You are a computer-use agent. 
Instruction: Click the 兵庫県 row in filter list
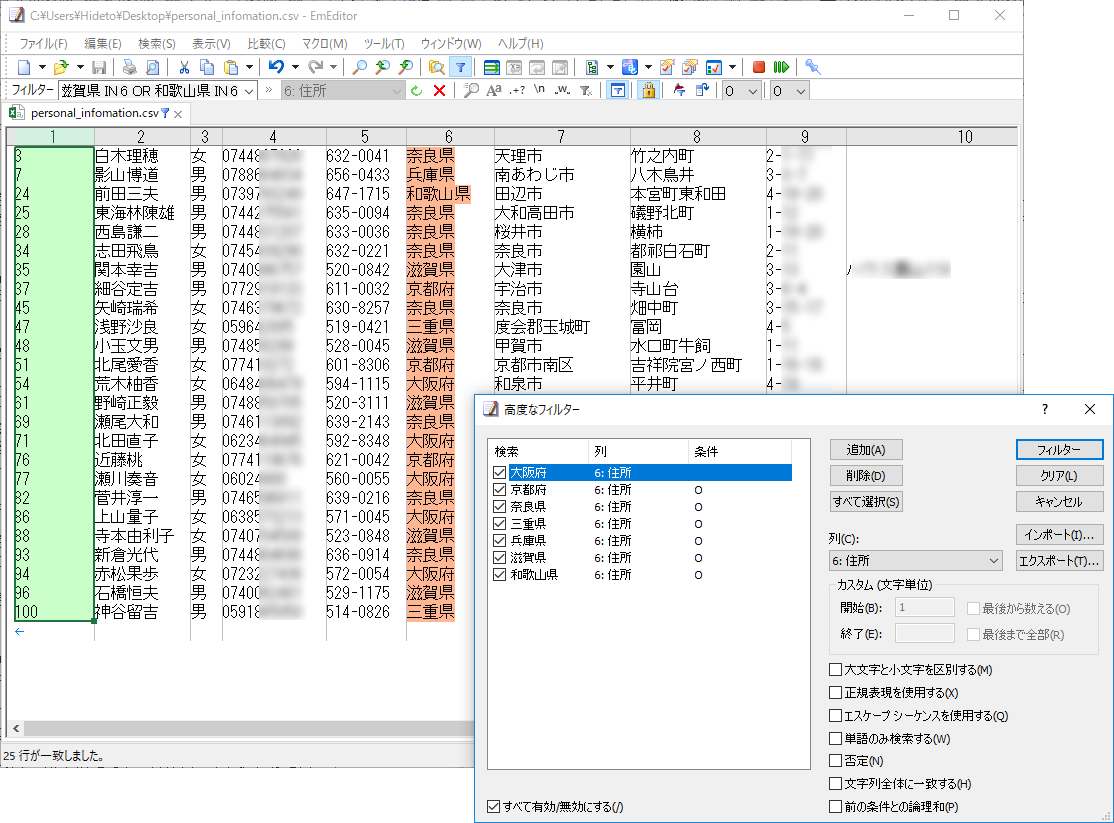point(640,541)
